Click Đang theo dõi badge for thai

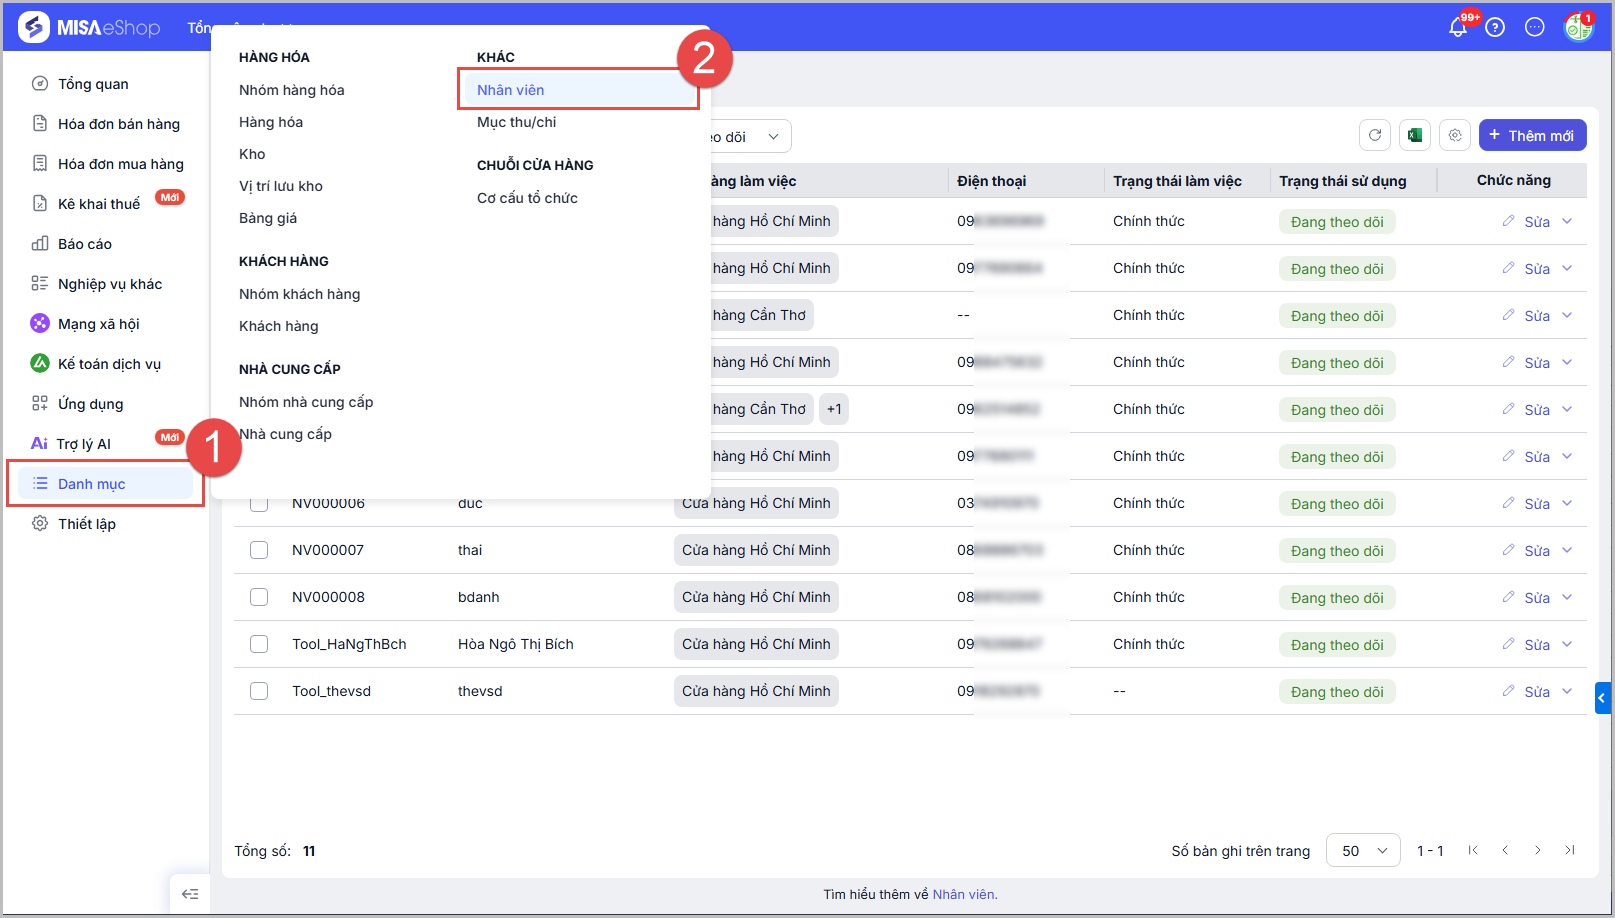(x=1337, y=551)
